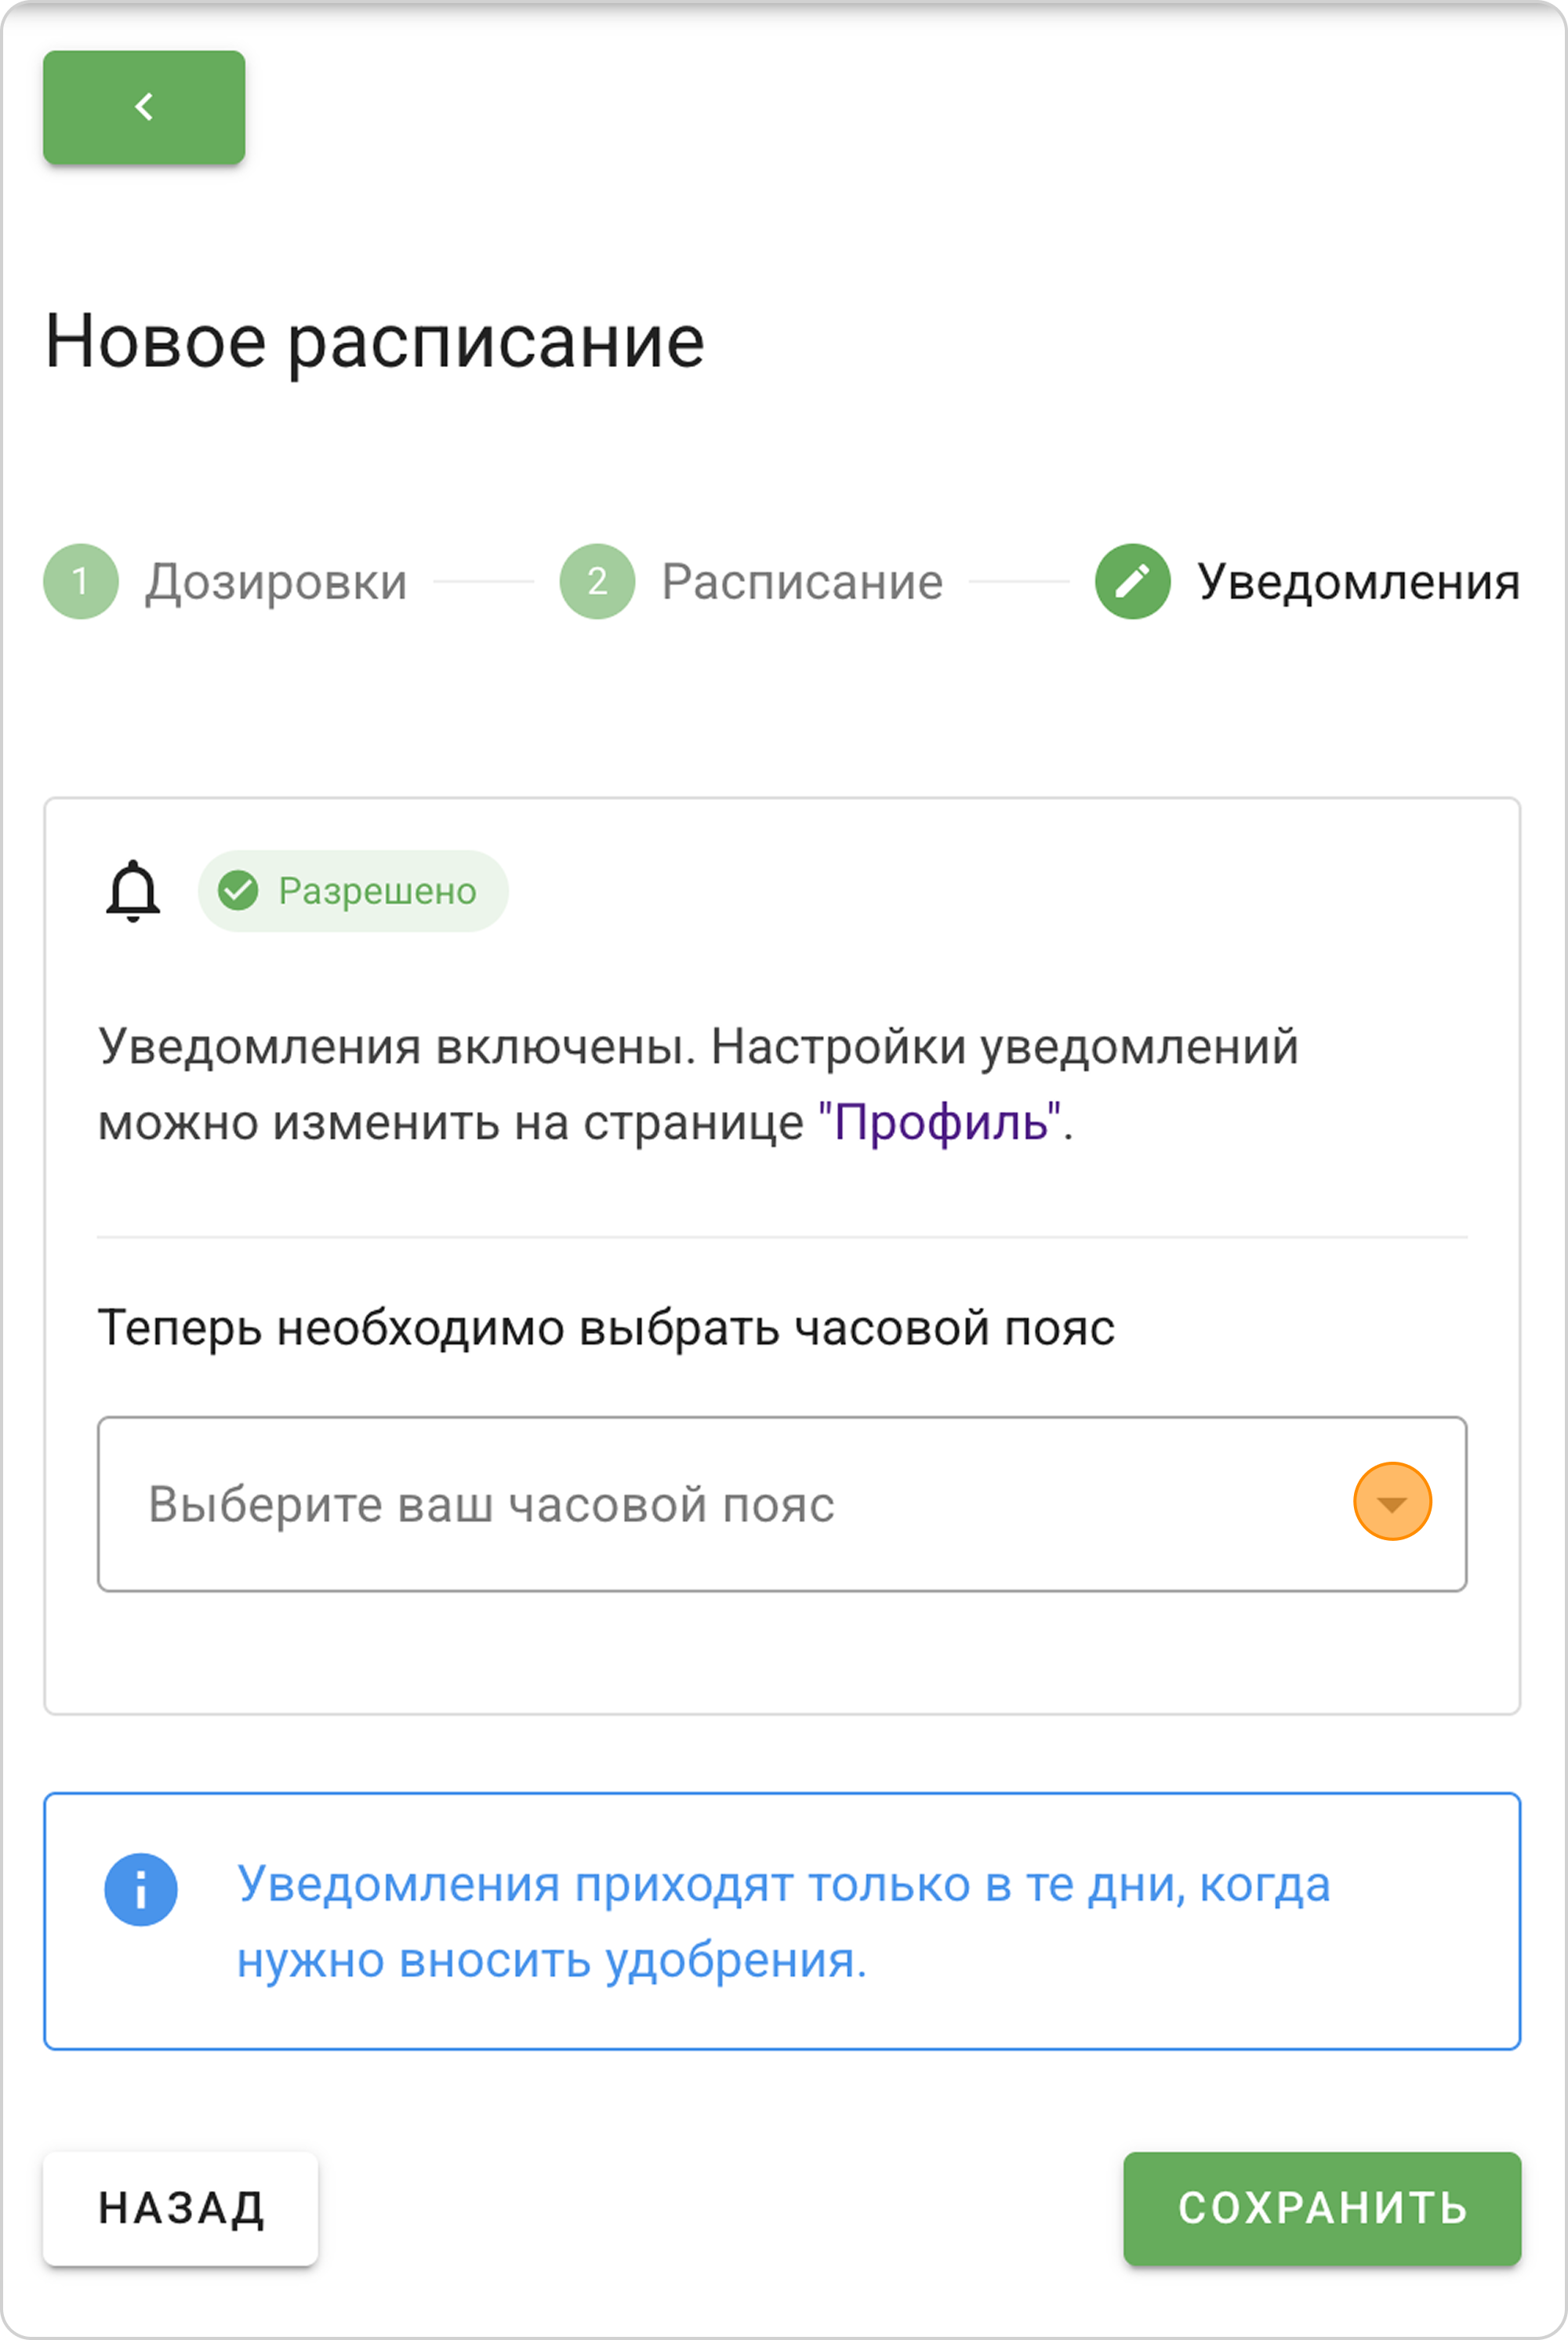Image resolution: width=1568 pixels, height=2340 pixels.
Task: Click the blue fertilizer notification alert text
Action: click(783, 1921)
